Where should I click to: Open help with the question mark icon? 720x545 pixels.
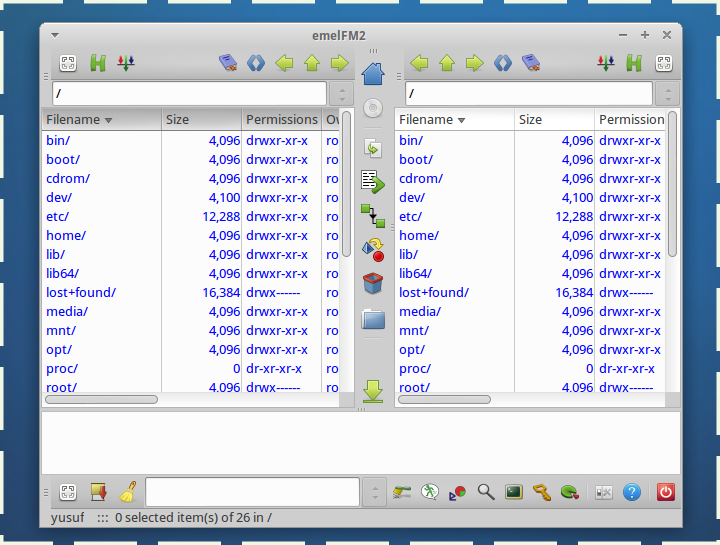click(x=632, y=492)
